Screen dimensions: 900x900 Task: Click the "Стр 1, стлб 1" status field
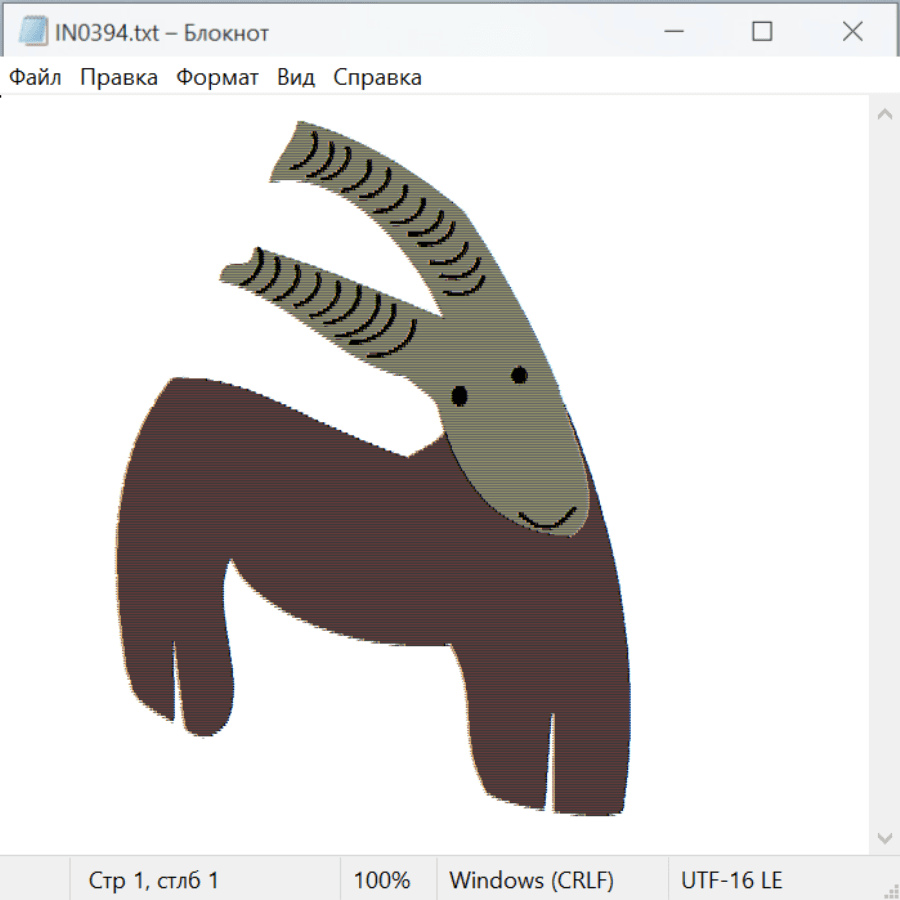point(154,880)
